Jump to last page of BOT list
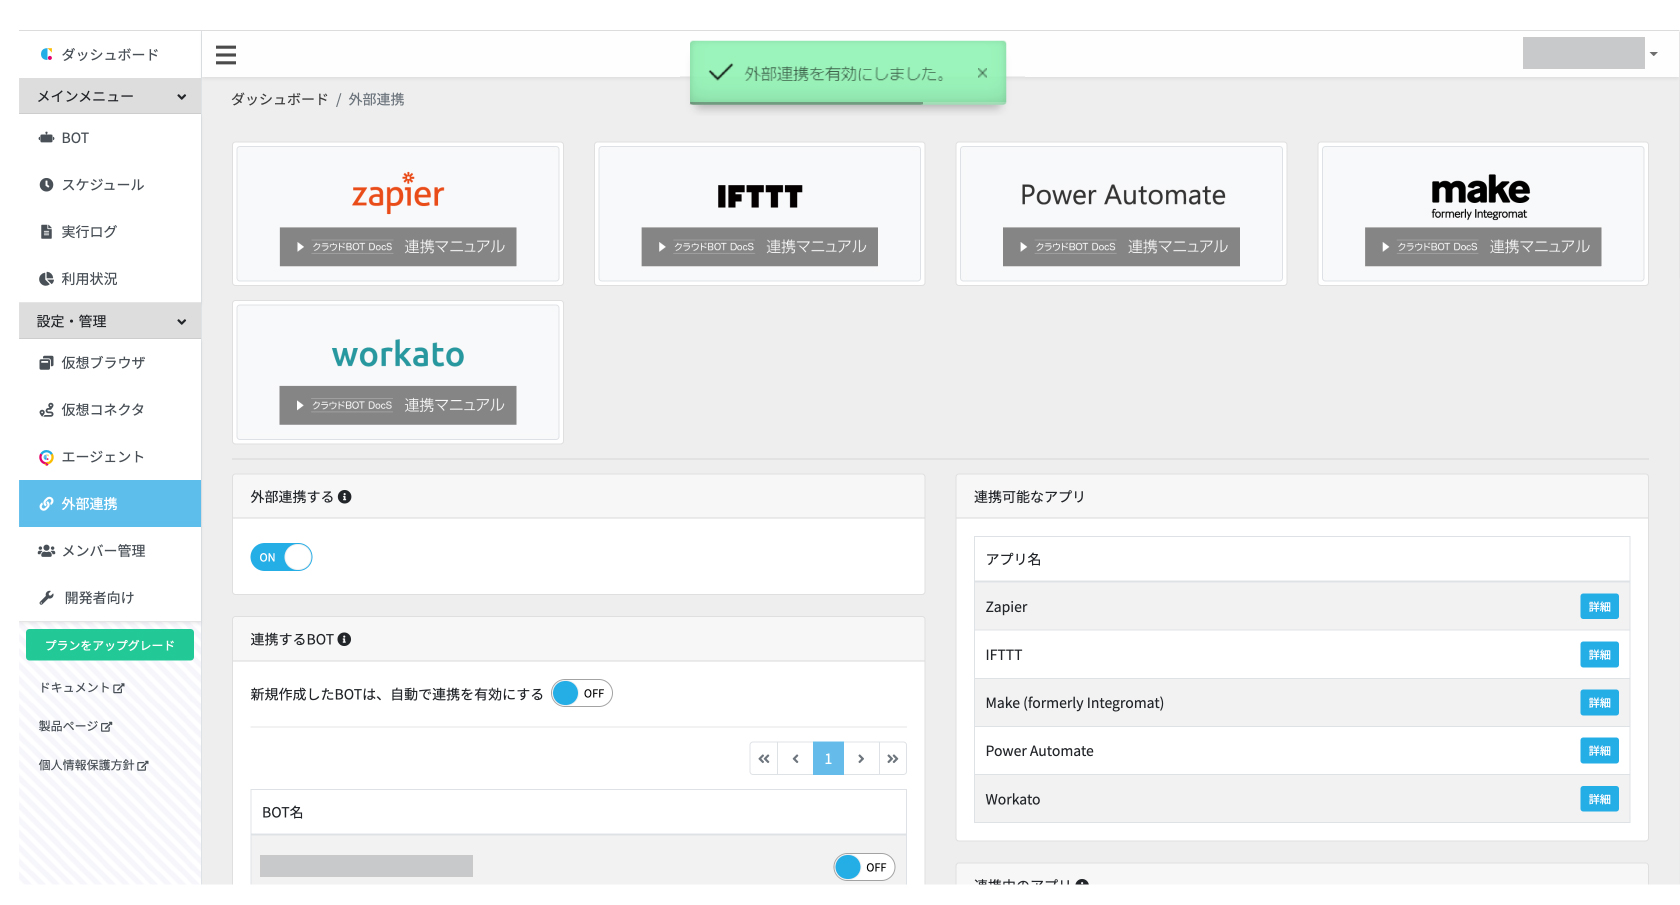 click(893, 758)
